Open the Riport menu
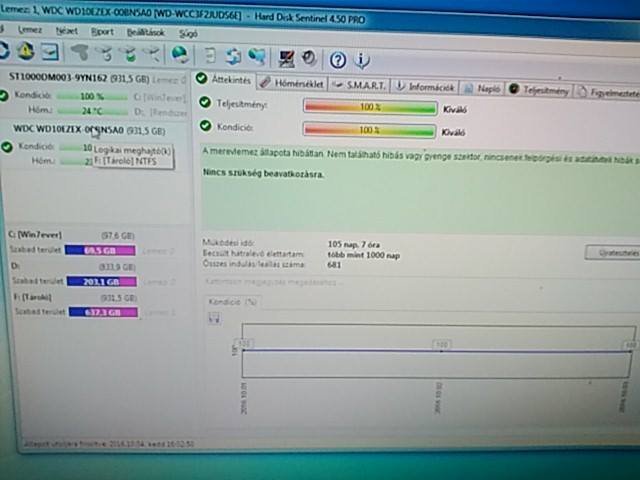The height and width of the screenshot is (480, 640). click(x=102, y=32)
